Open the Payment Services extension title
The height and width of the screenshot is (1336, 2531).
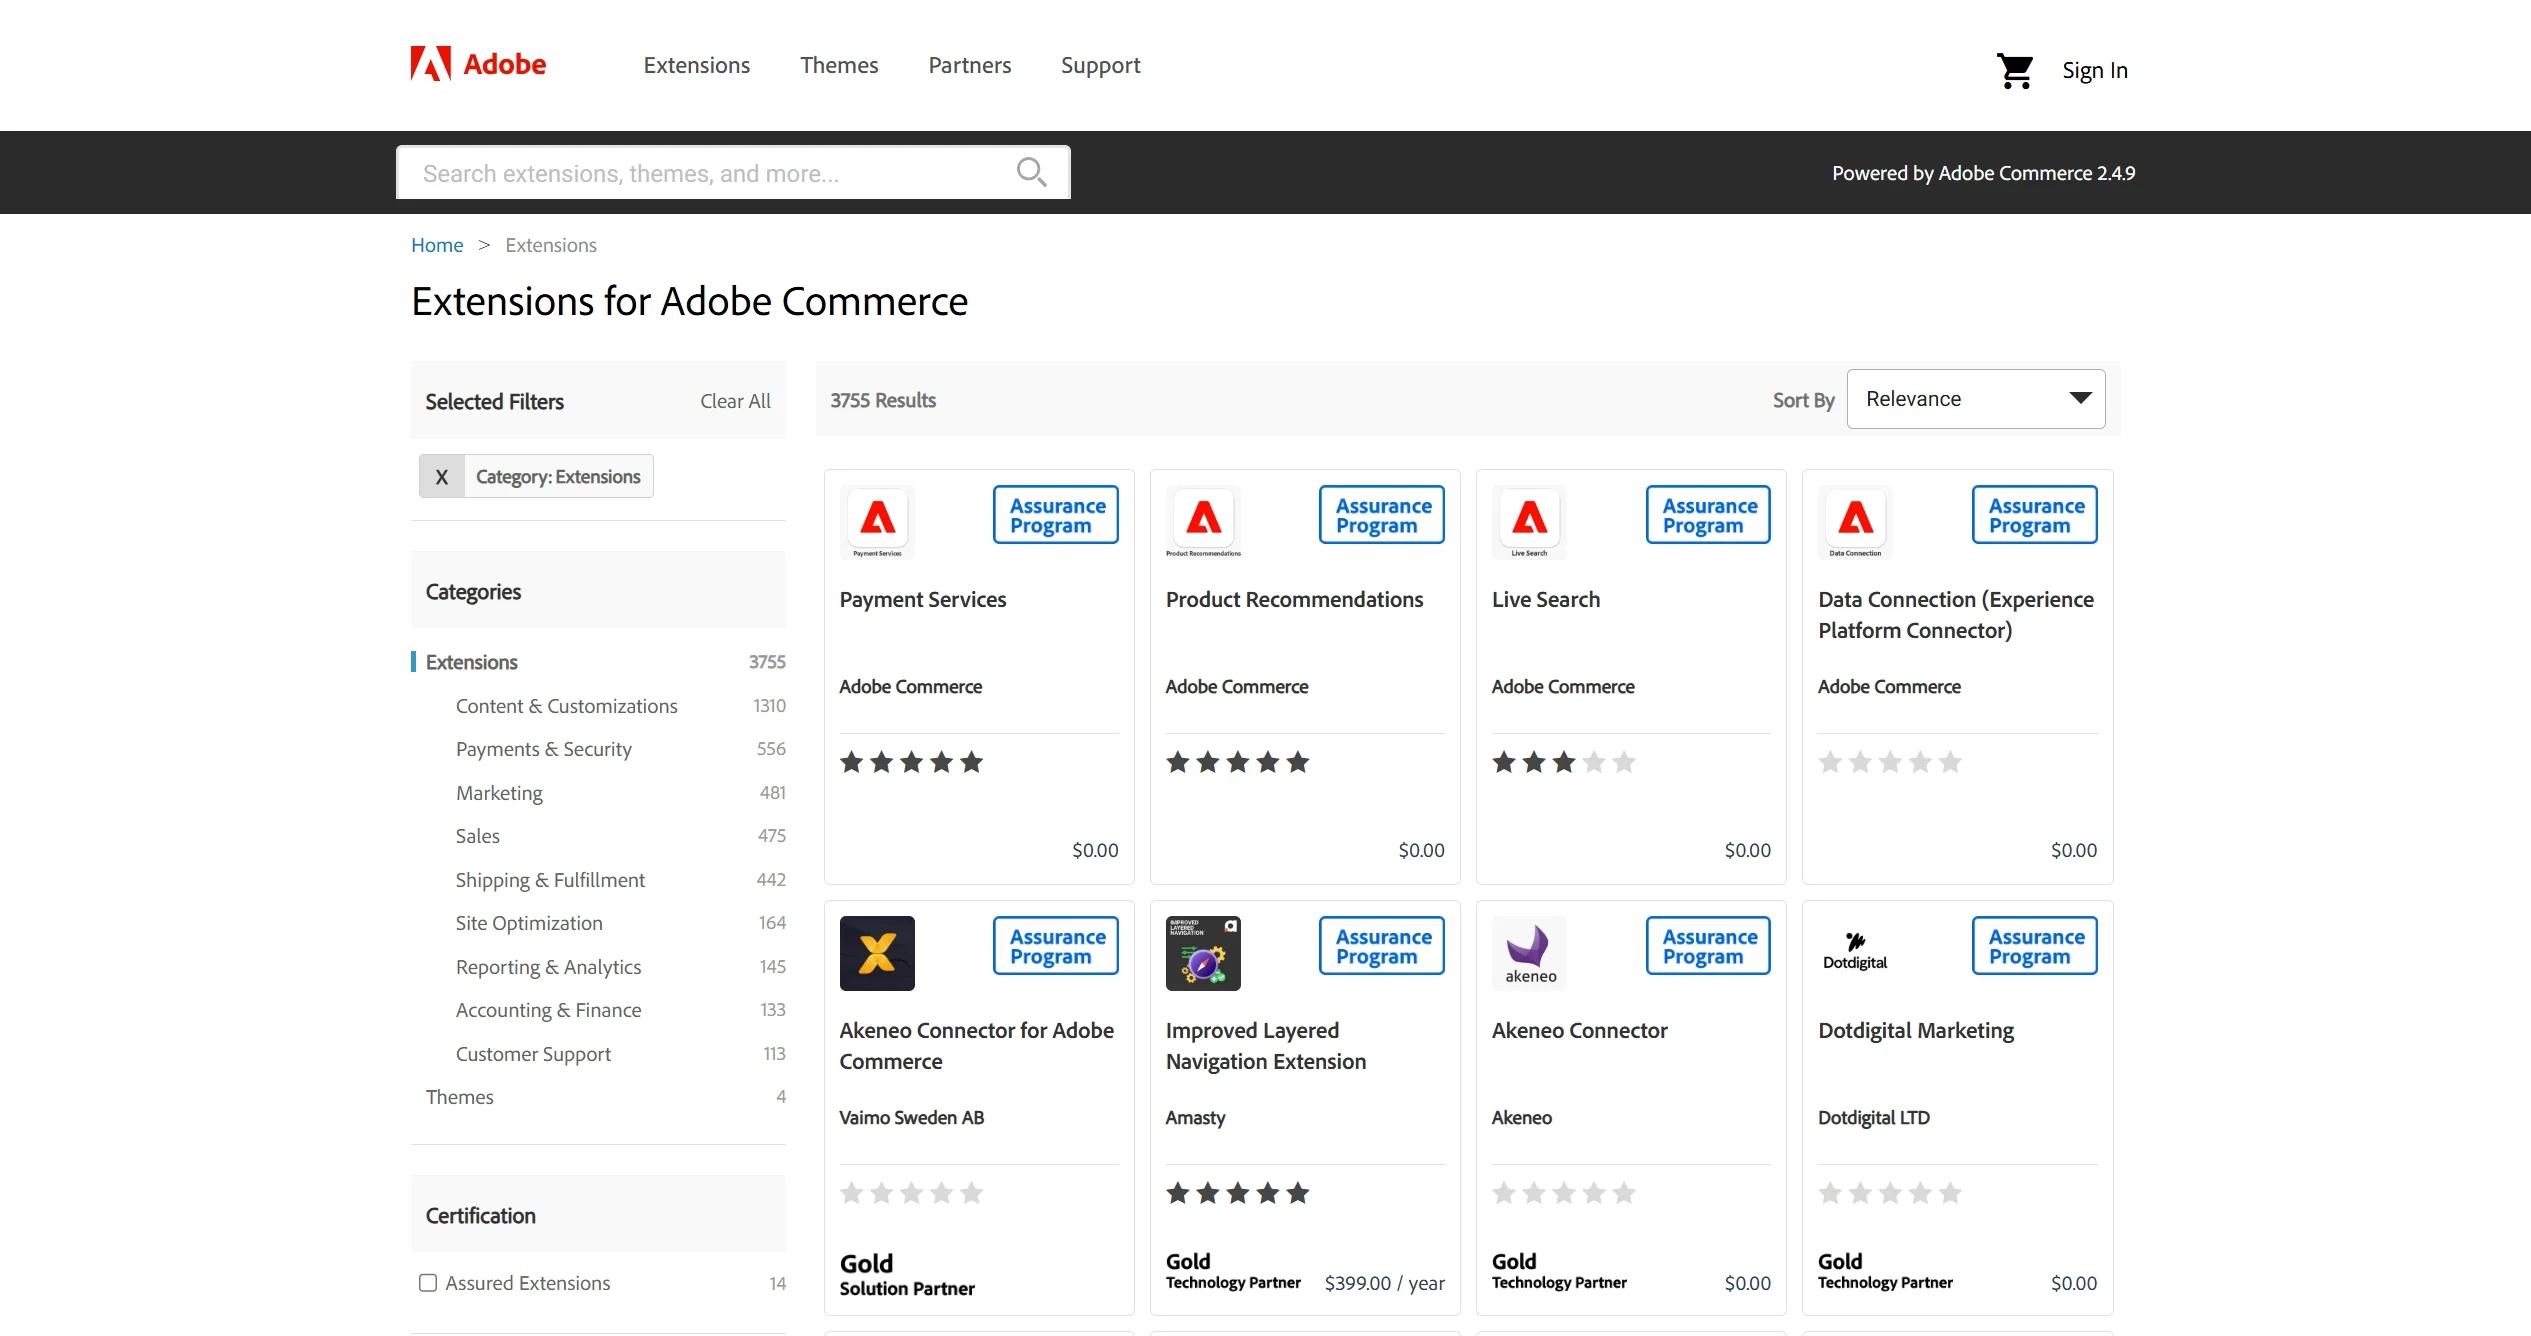(x=923, y=599)
